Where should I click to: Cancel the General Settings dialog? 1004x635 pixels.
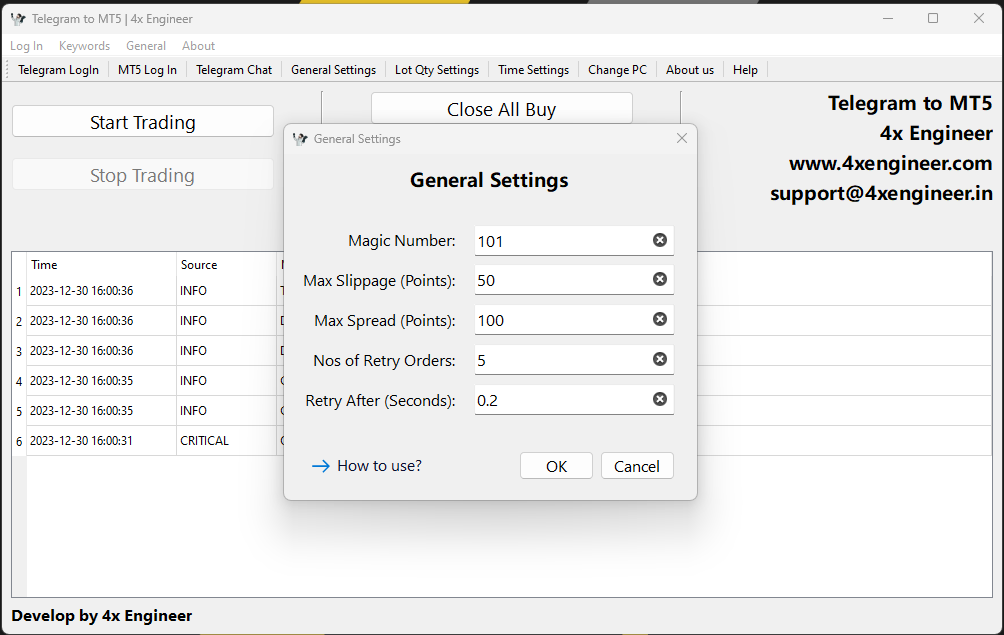tap(637, 466)
